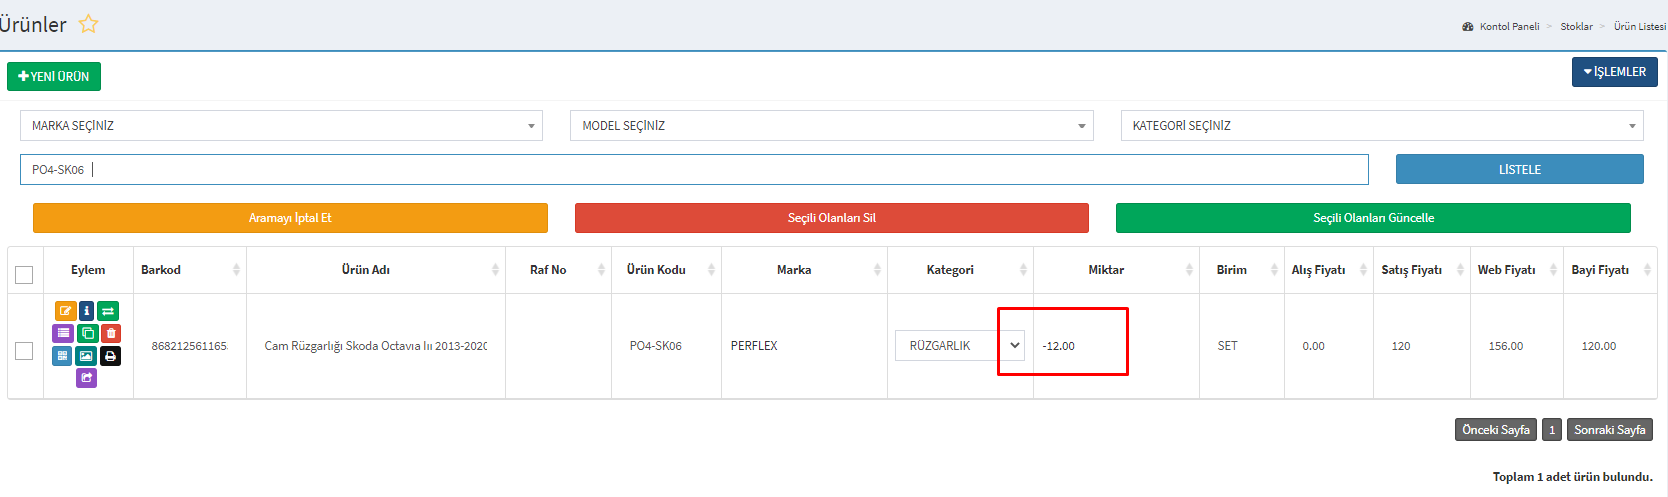
Task: Click the orange edit product icon
Action: click(x=65, y=311)
